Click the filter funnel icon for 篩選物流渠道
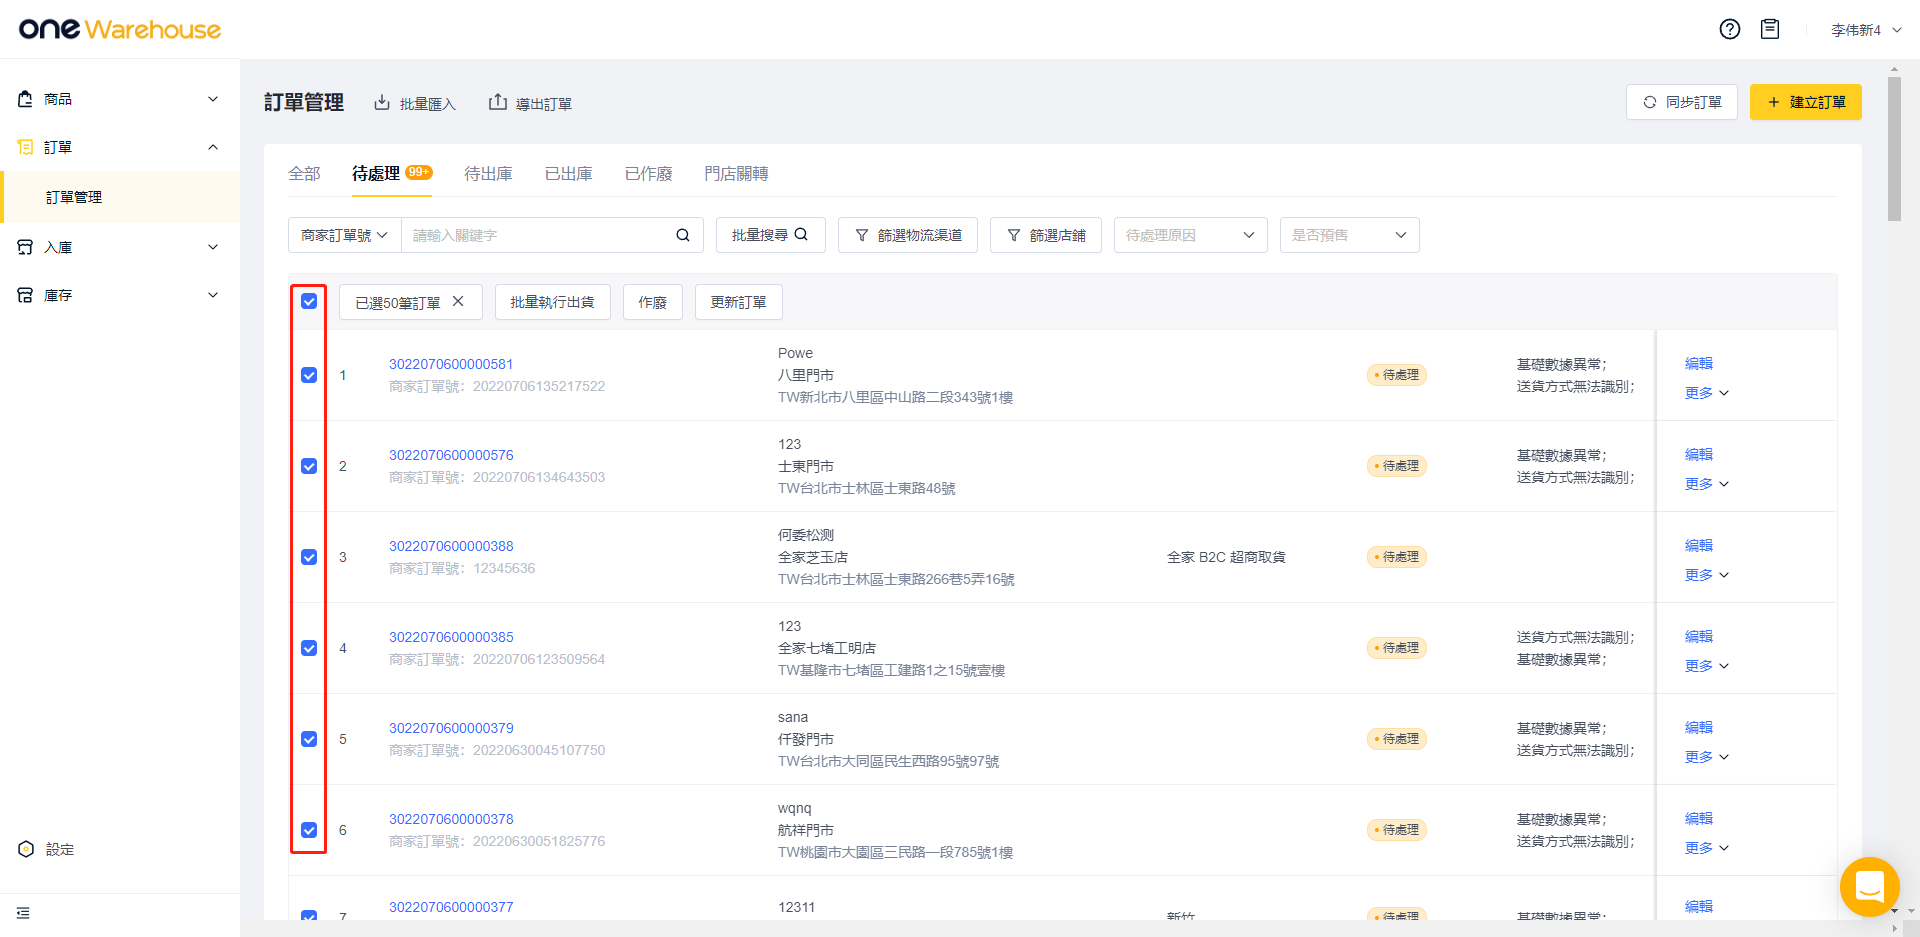The height and width of the screenshot is (937, 1920). [862, 235]
